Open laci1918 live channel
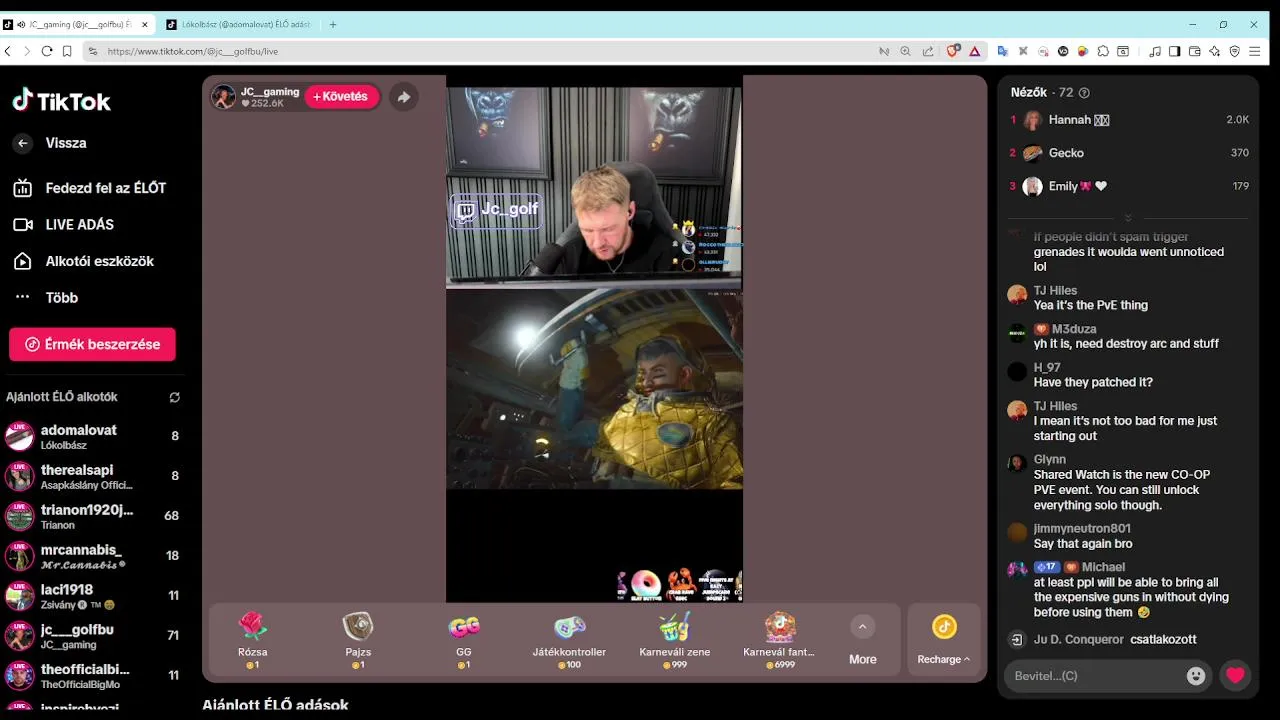This screenshot has height=720, width=1280. [92, 596]
